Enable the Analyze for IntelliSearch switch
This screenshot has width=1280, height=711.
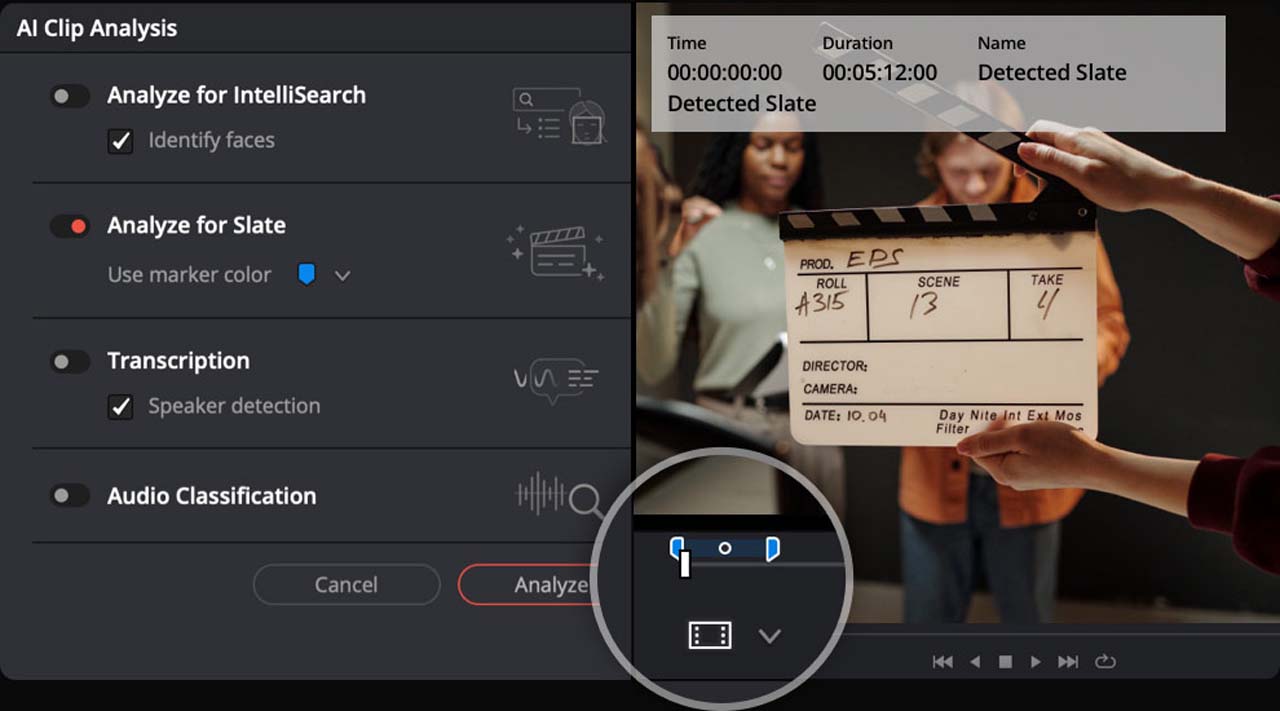69,96
